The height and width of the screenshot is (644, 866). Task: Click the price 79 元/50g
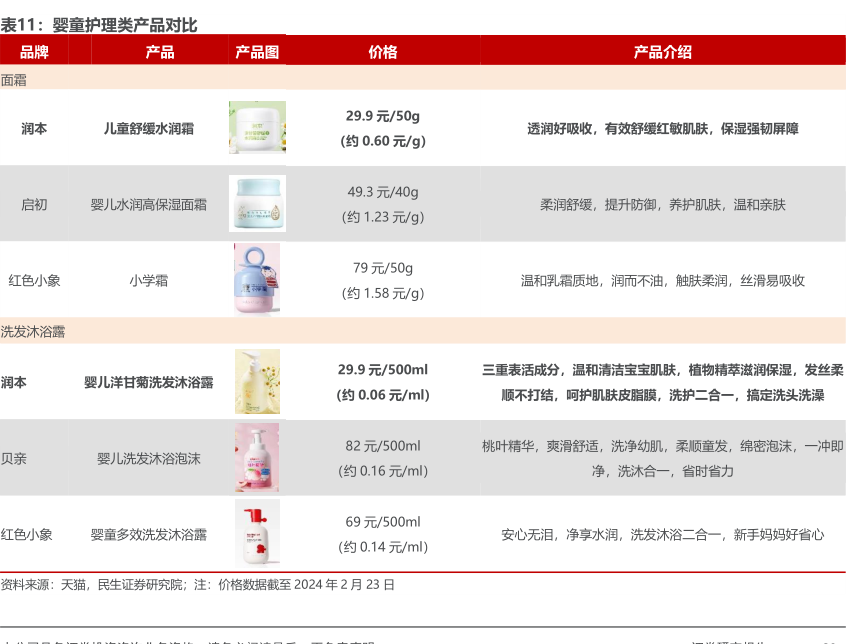tap(383, 268)
